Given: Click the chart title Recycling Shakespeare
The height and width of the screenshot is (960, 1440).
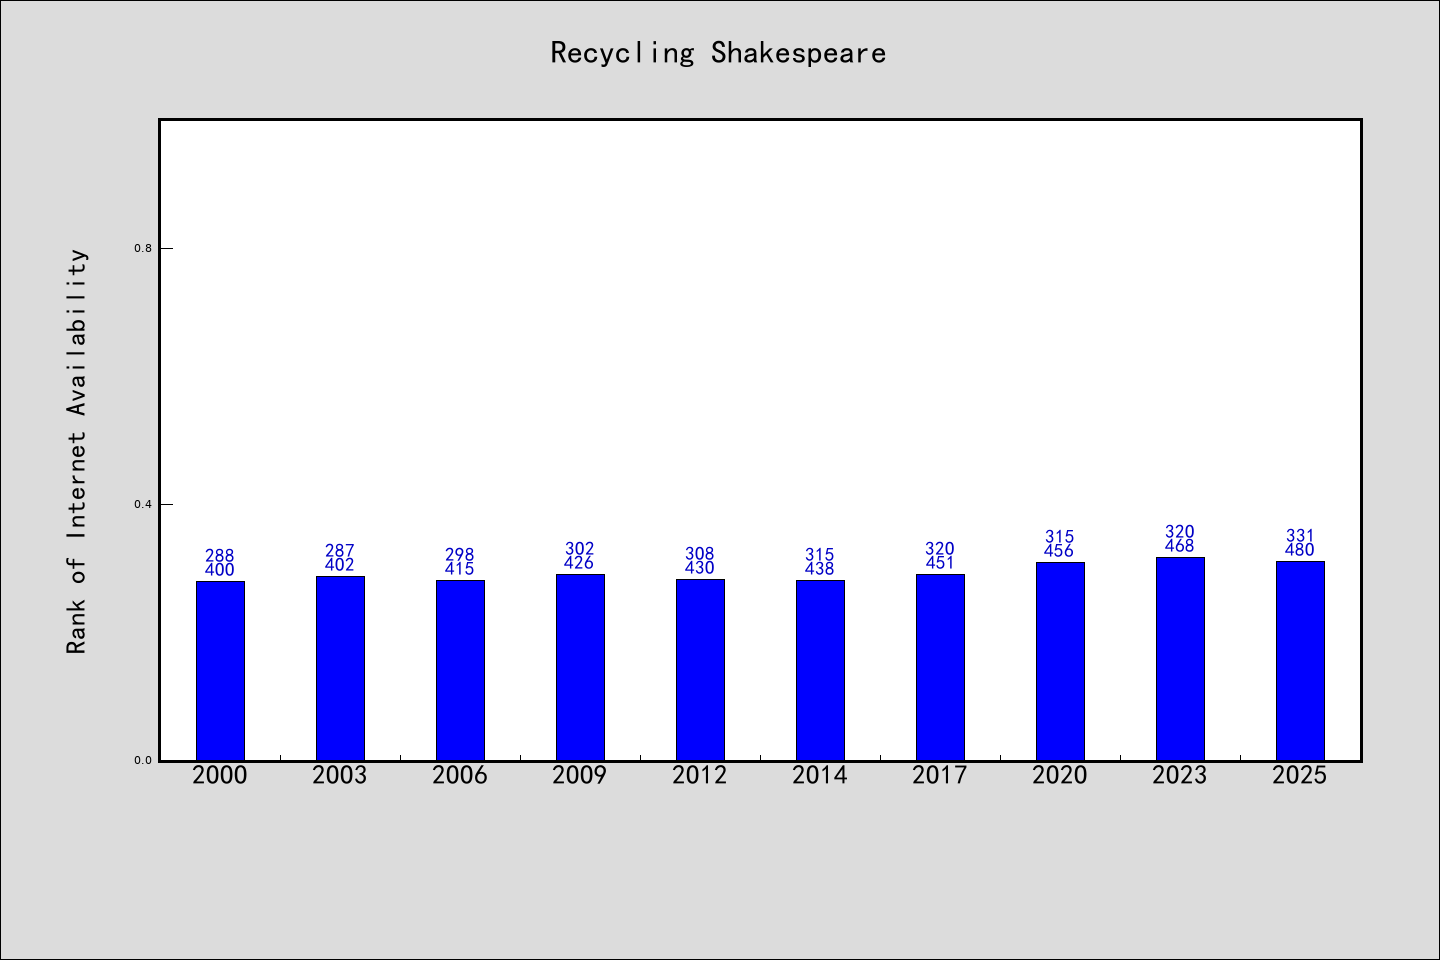Looking at the screenshot, I should (718, 53).
